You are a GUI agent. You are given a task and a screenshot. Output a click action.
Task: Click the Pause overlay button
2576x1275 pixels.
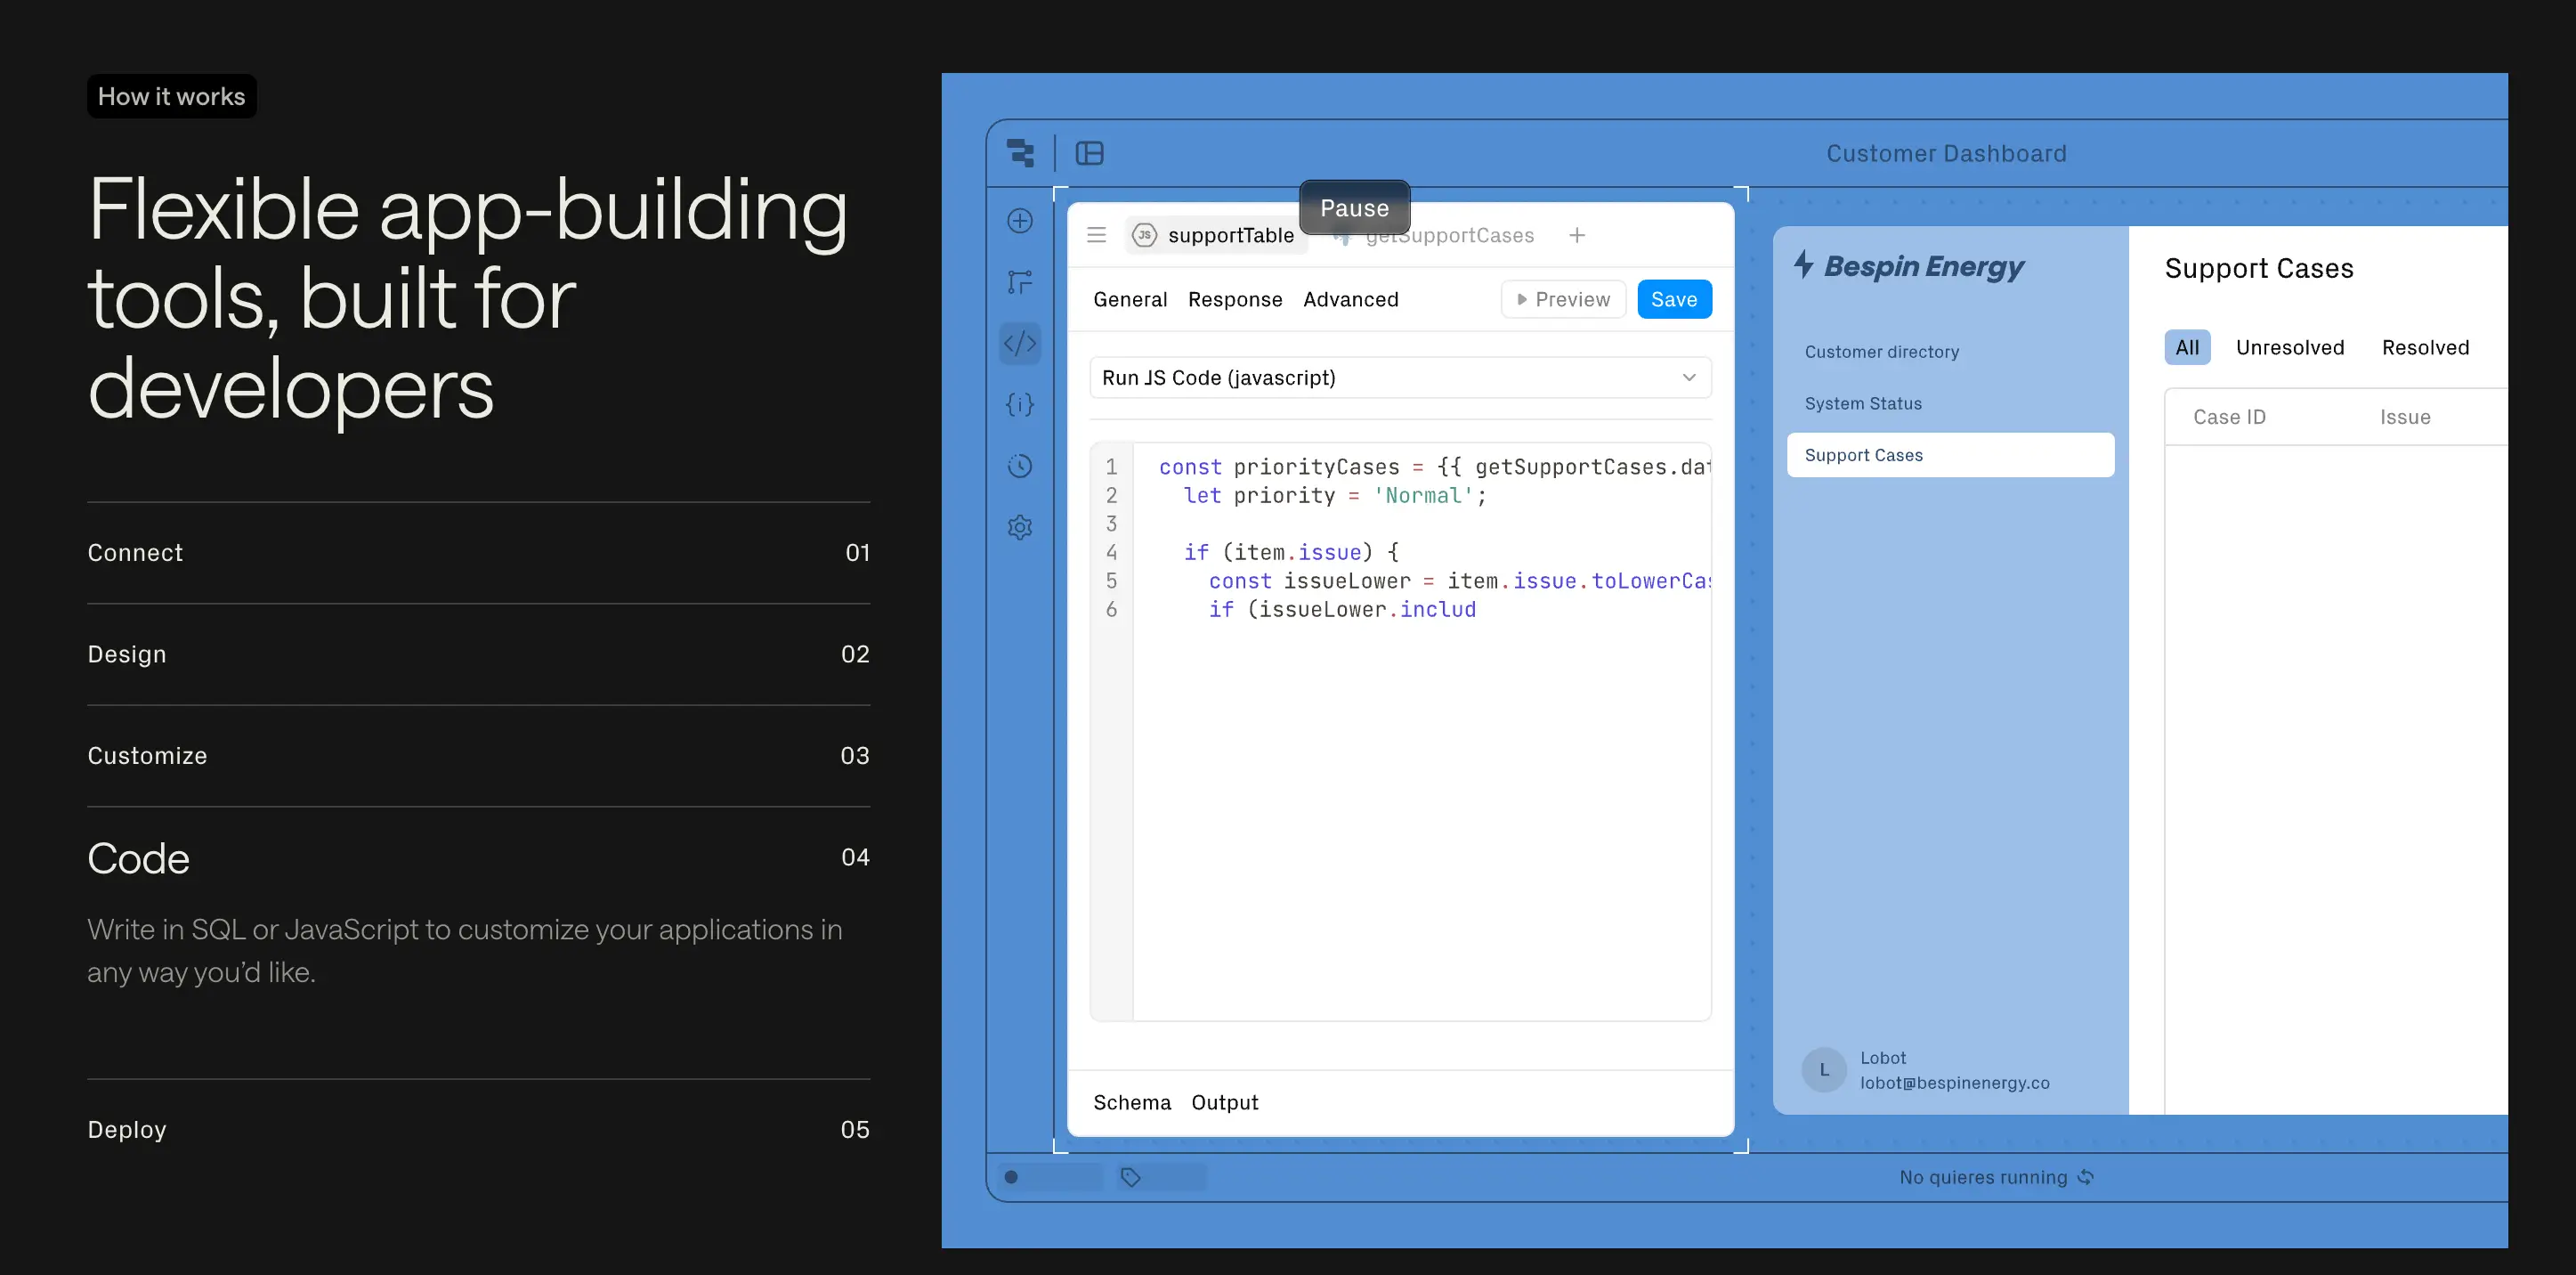click(x=1354, y=207)
